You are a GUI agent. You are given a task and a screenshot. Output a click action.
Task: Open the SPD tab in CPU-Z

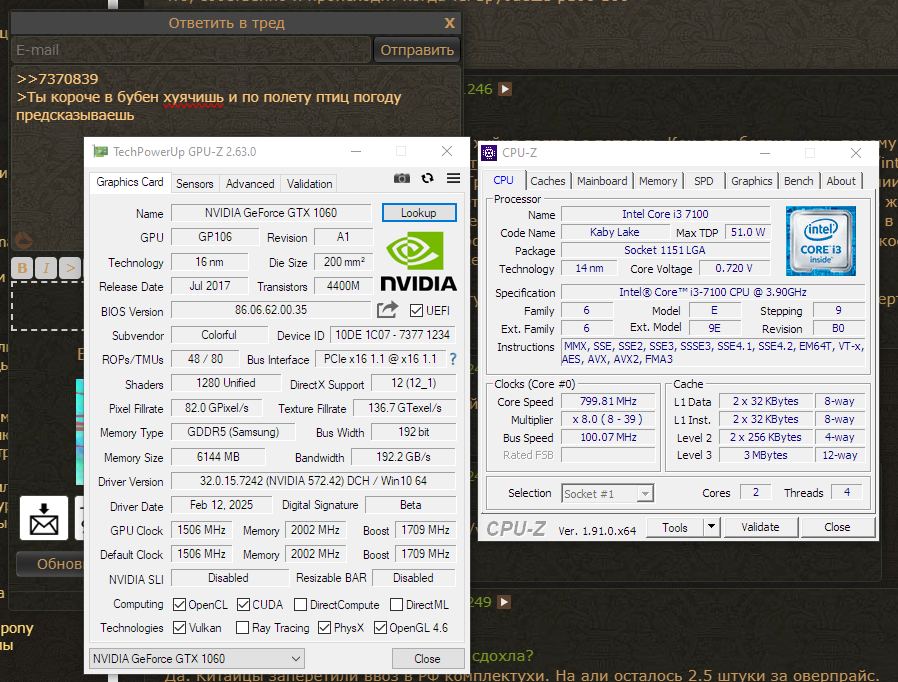pyautogui.click(x=704, y=181)
